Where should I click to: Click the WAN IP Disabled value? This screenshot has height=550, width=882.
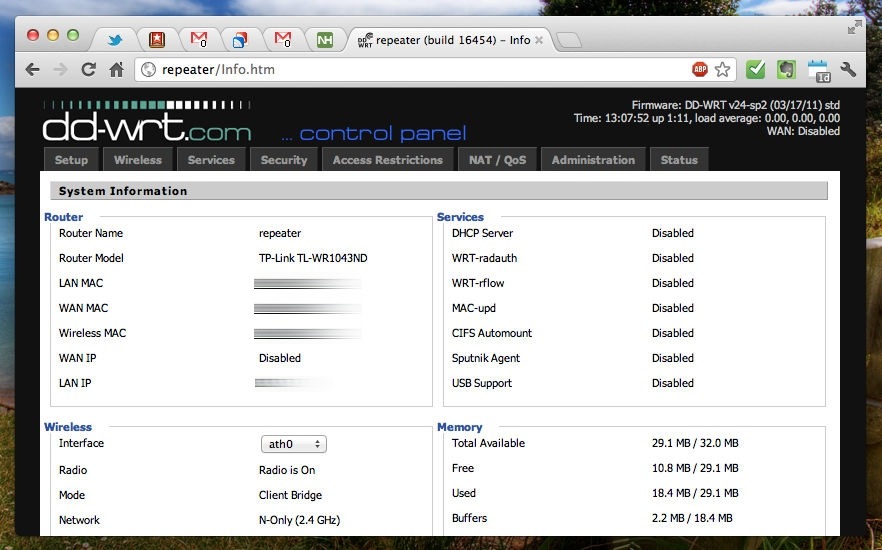[280, 358]
